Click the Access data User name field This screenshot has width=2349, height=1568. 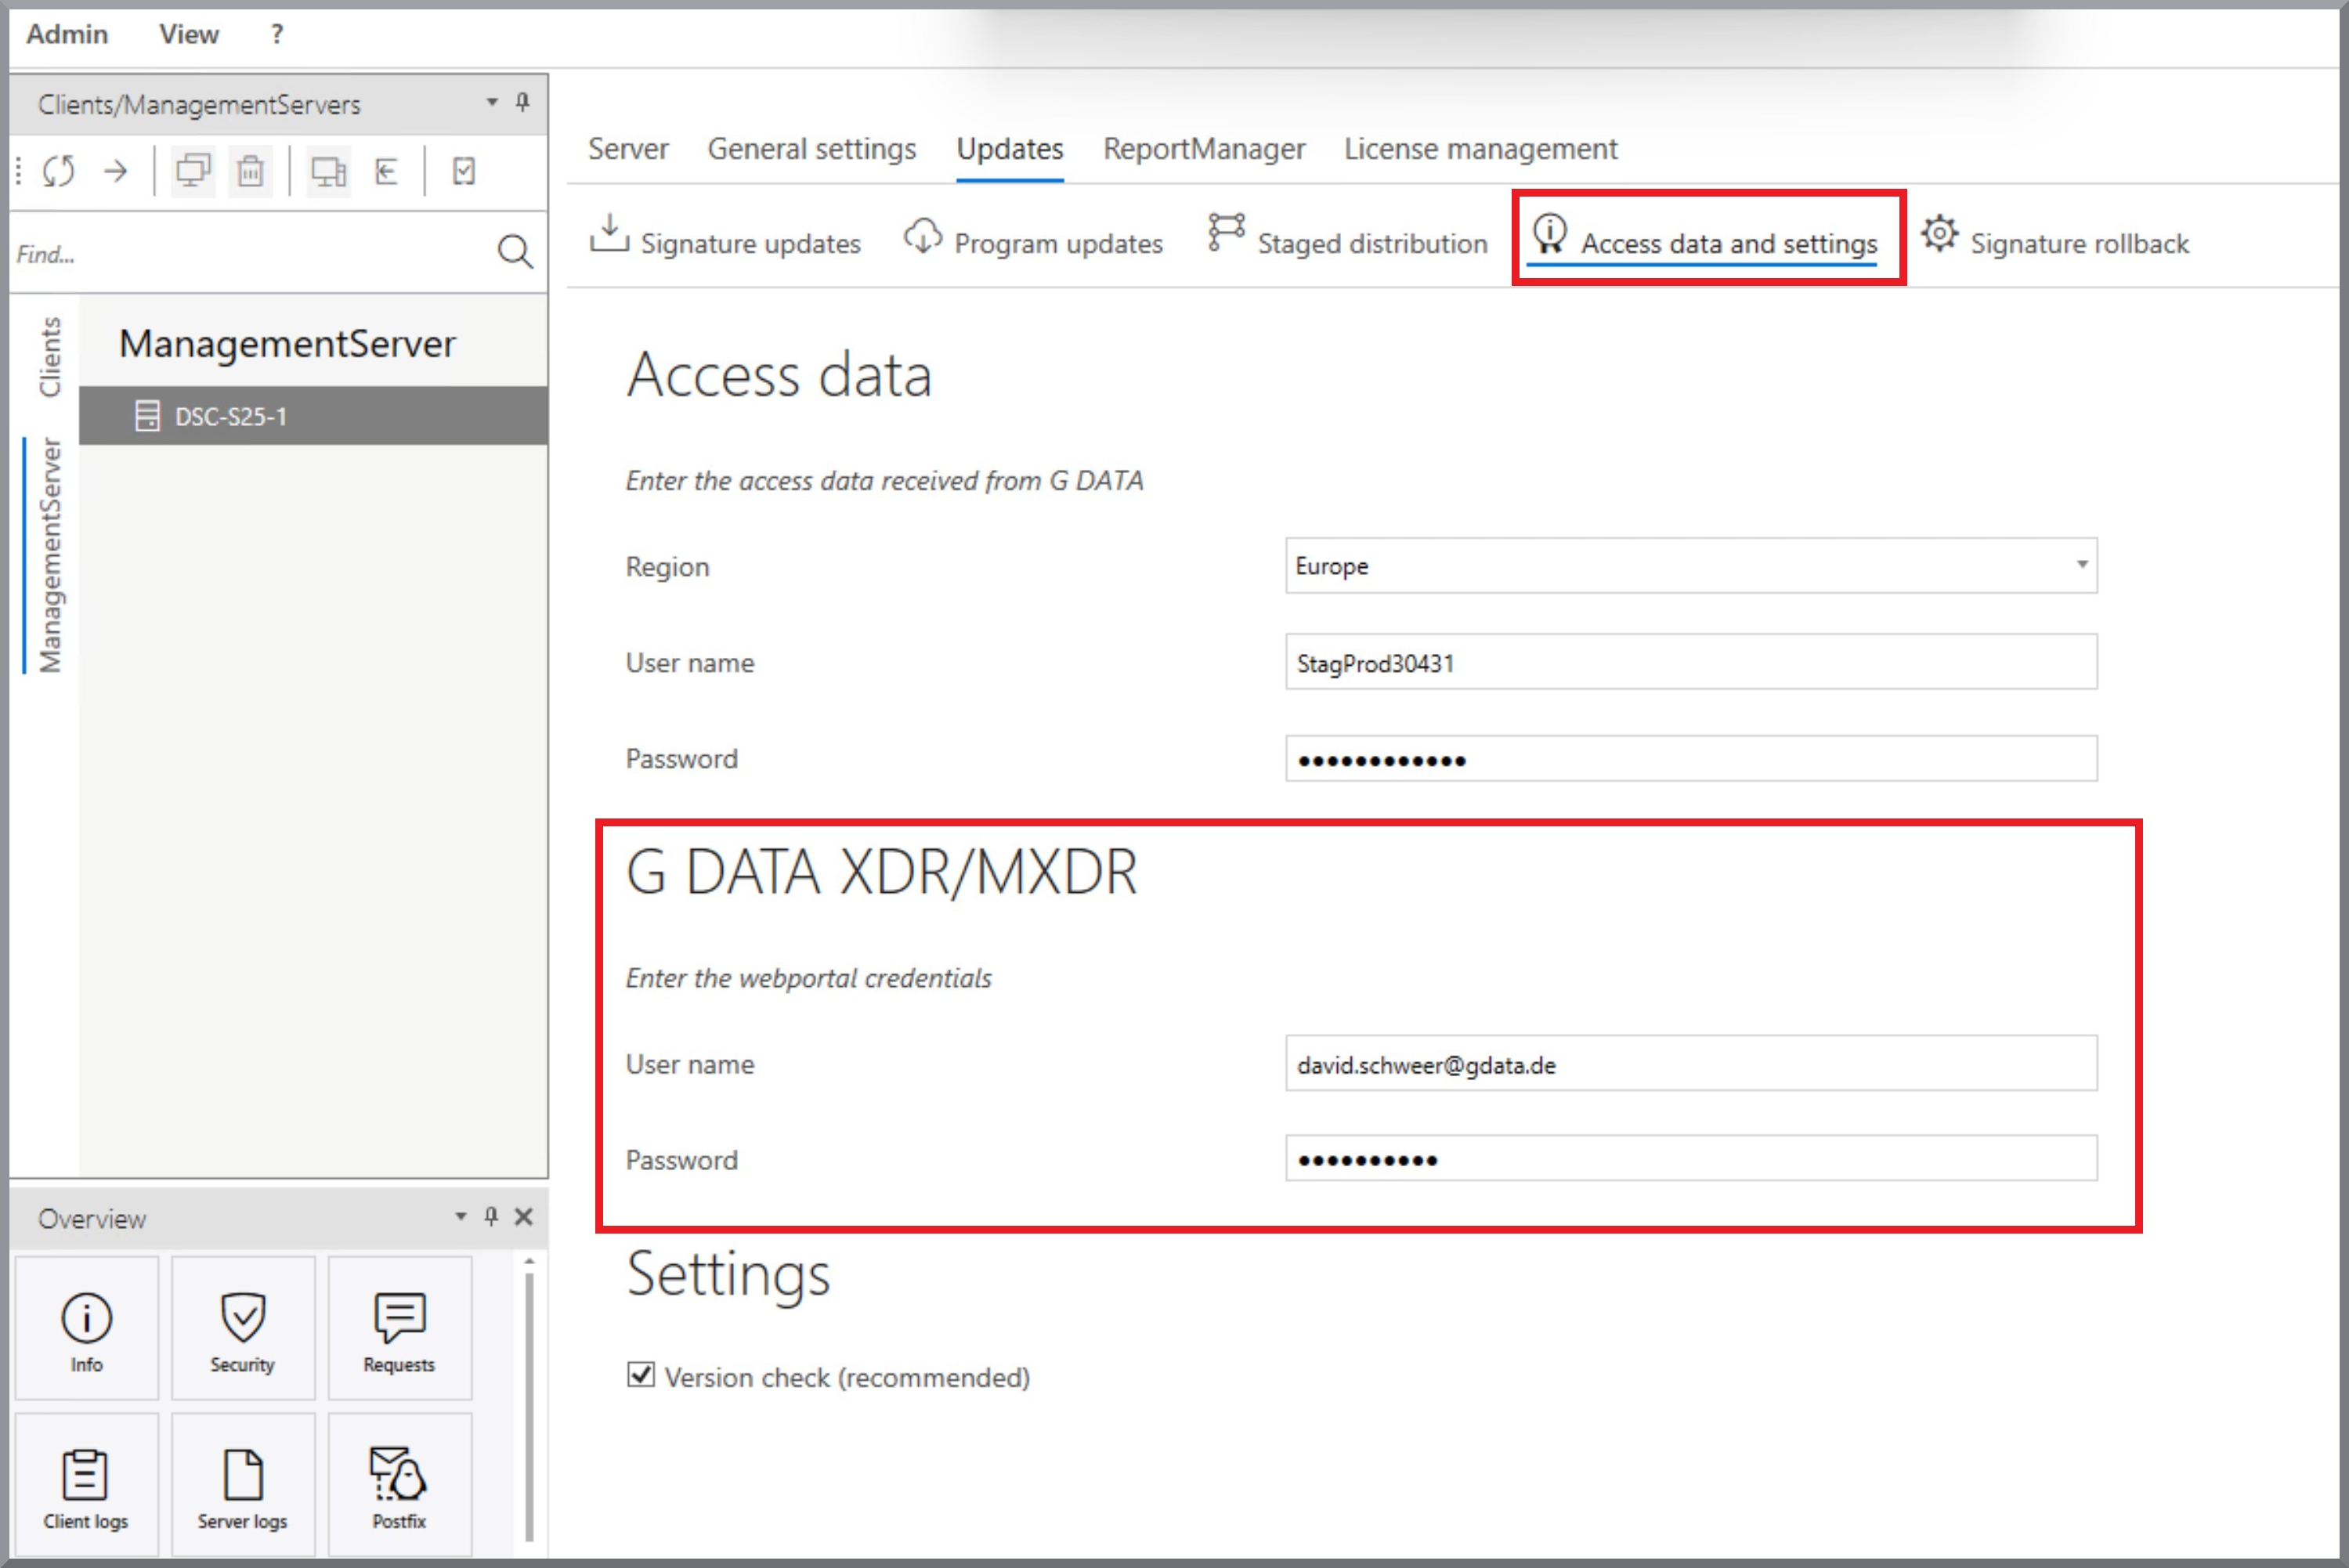pos(1691,662)
